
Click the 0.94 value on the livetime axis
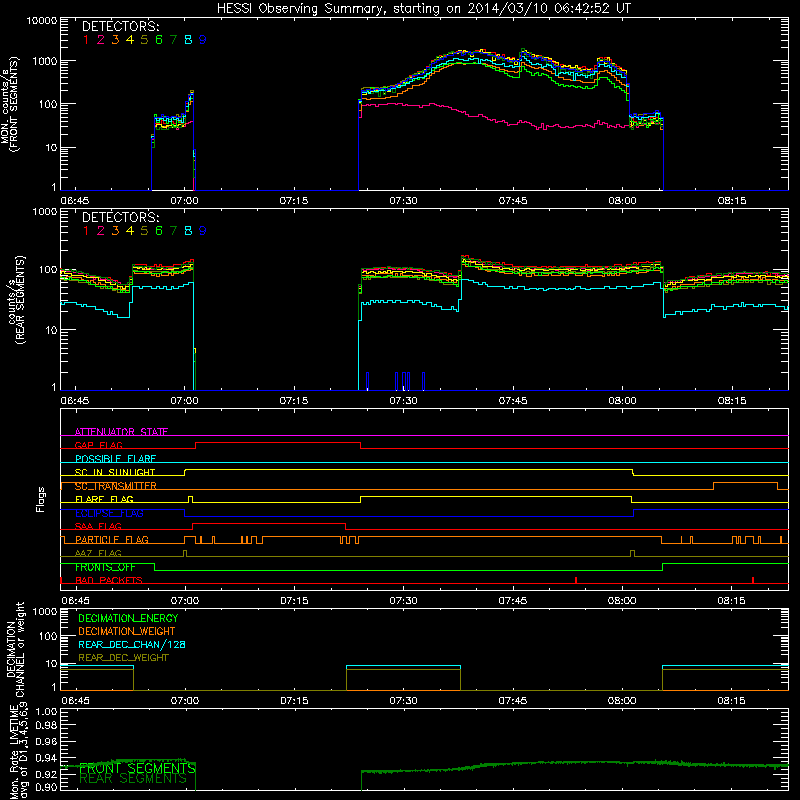tap(46, 758)
